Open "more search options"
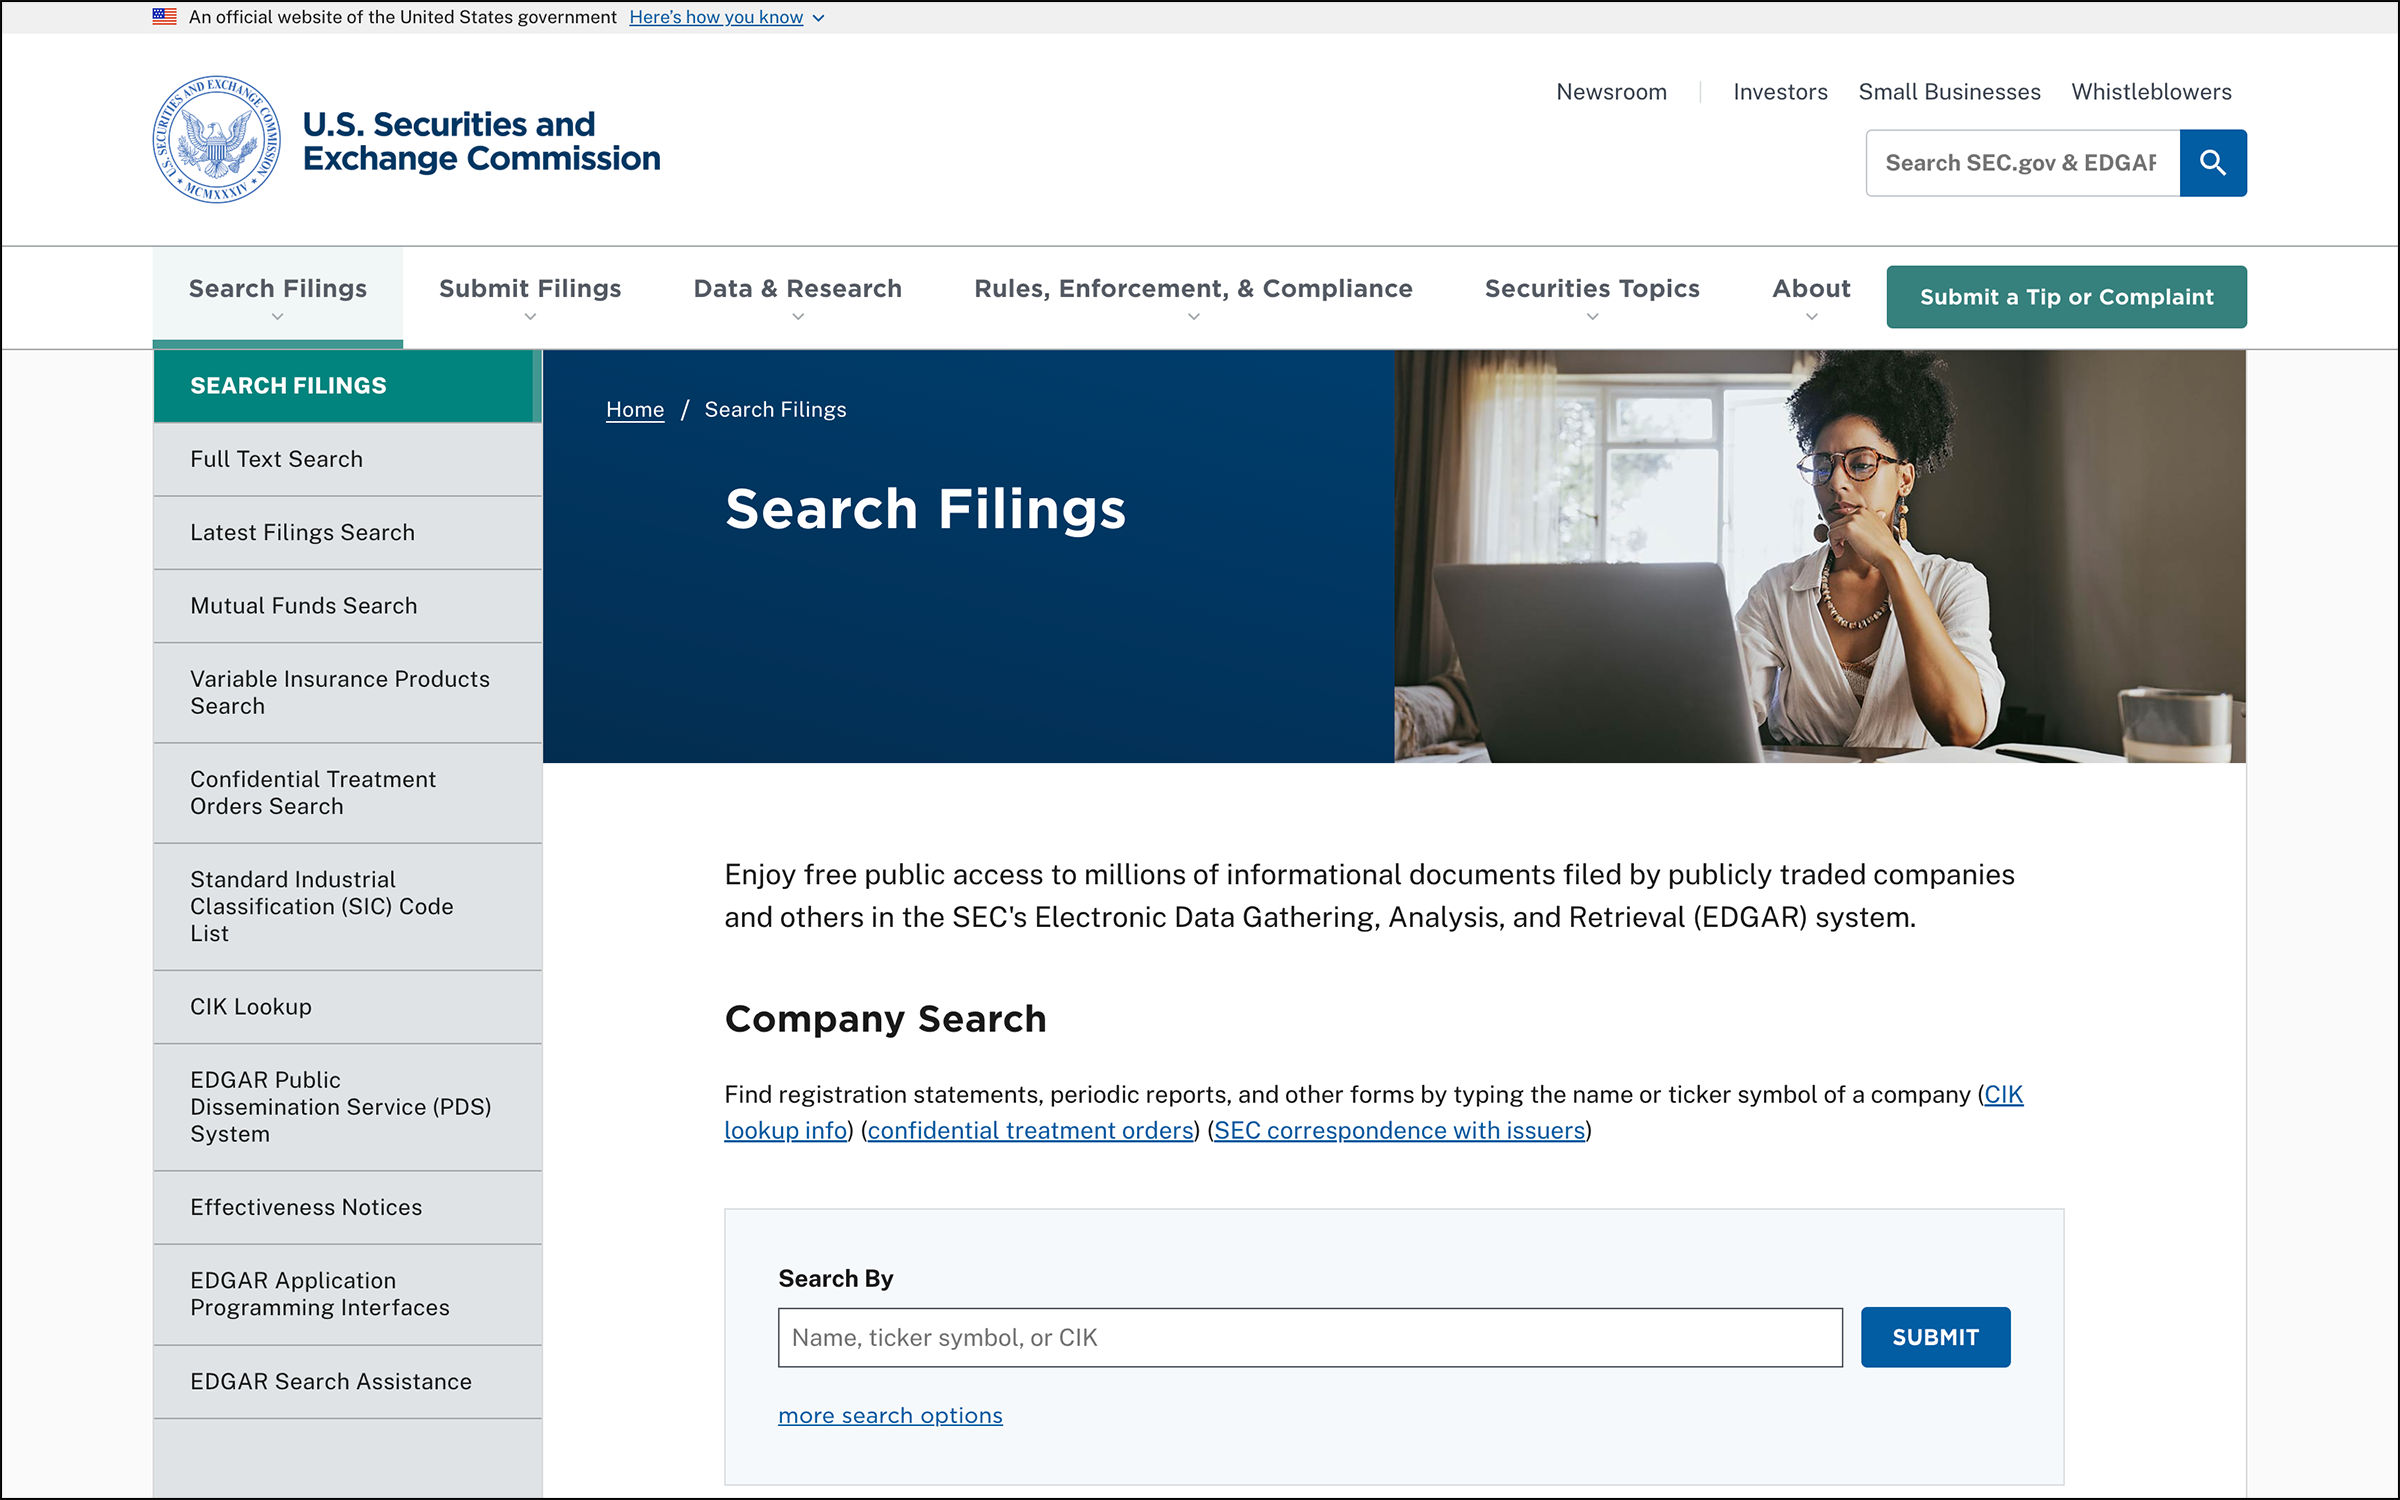The image size is (2400, 1500). pos(889,1414)
